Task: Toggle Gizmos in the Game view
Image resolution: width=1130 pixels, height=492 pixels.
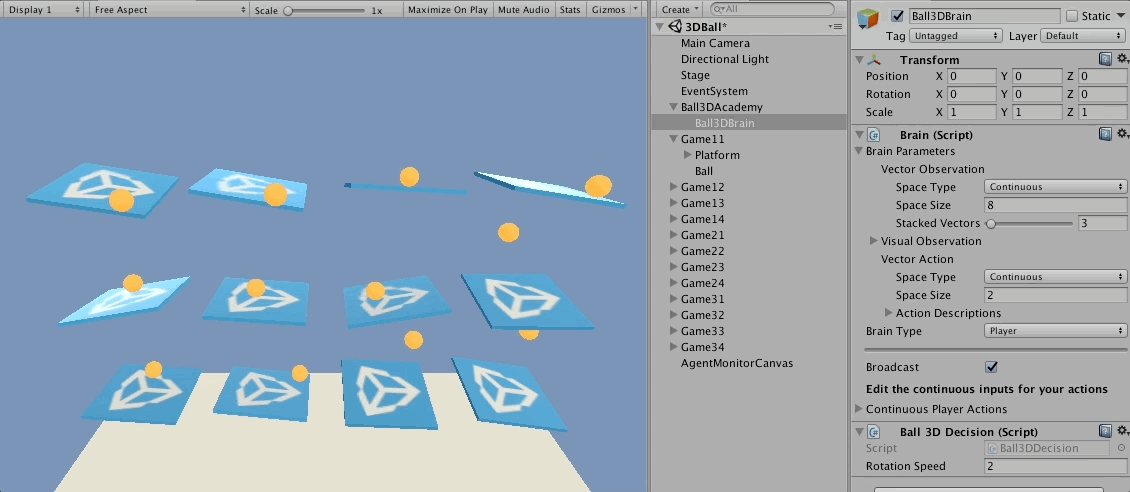Action: [x=608, y=10]
